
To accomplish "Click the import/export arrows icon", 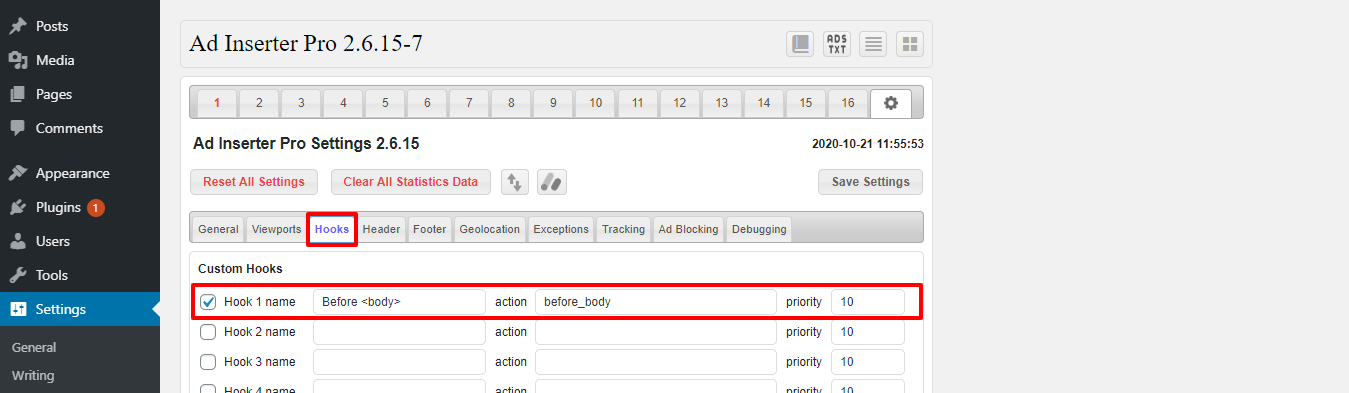I will (515, 182).
